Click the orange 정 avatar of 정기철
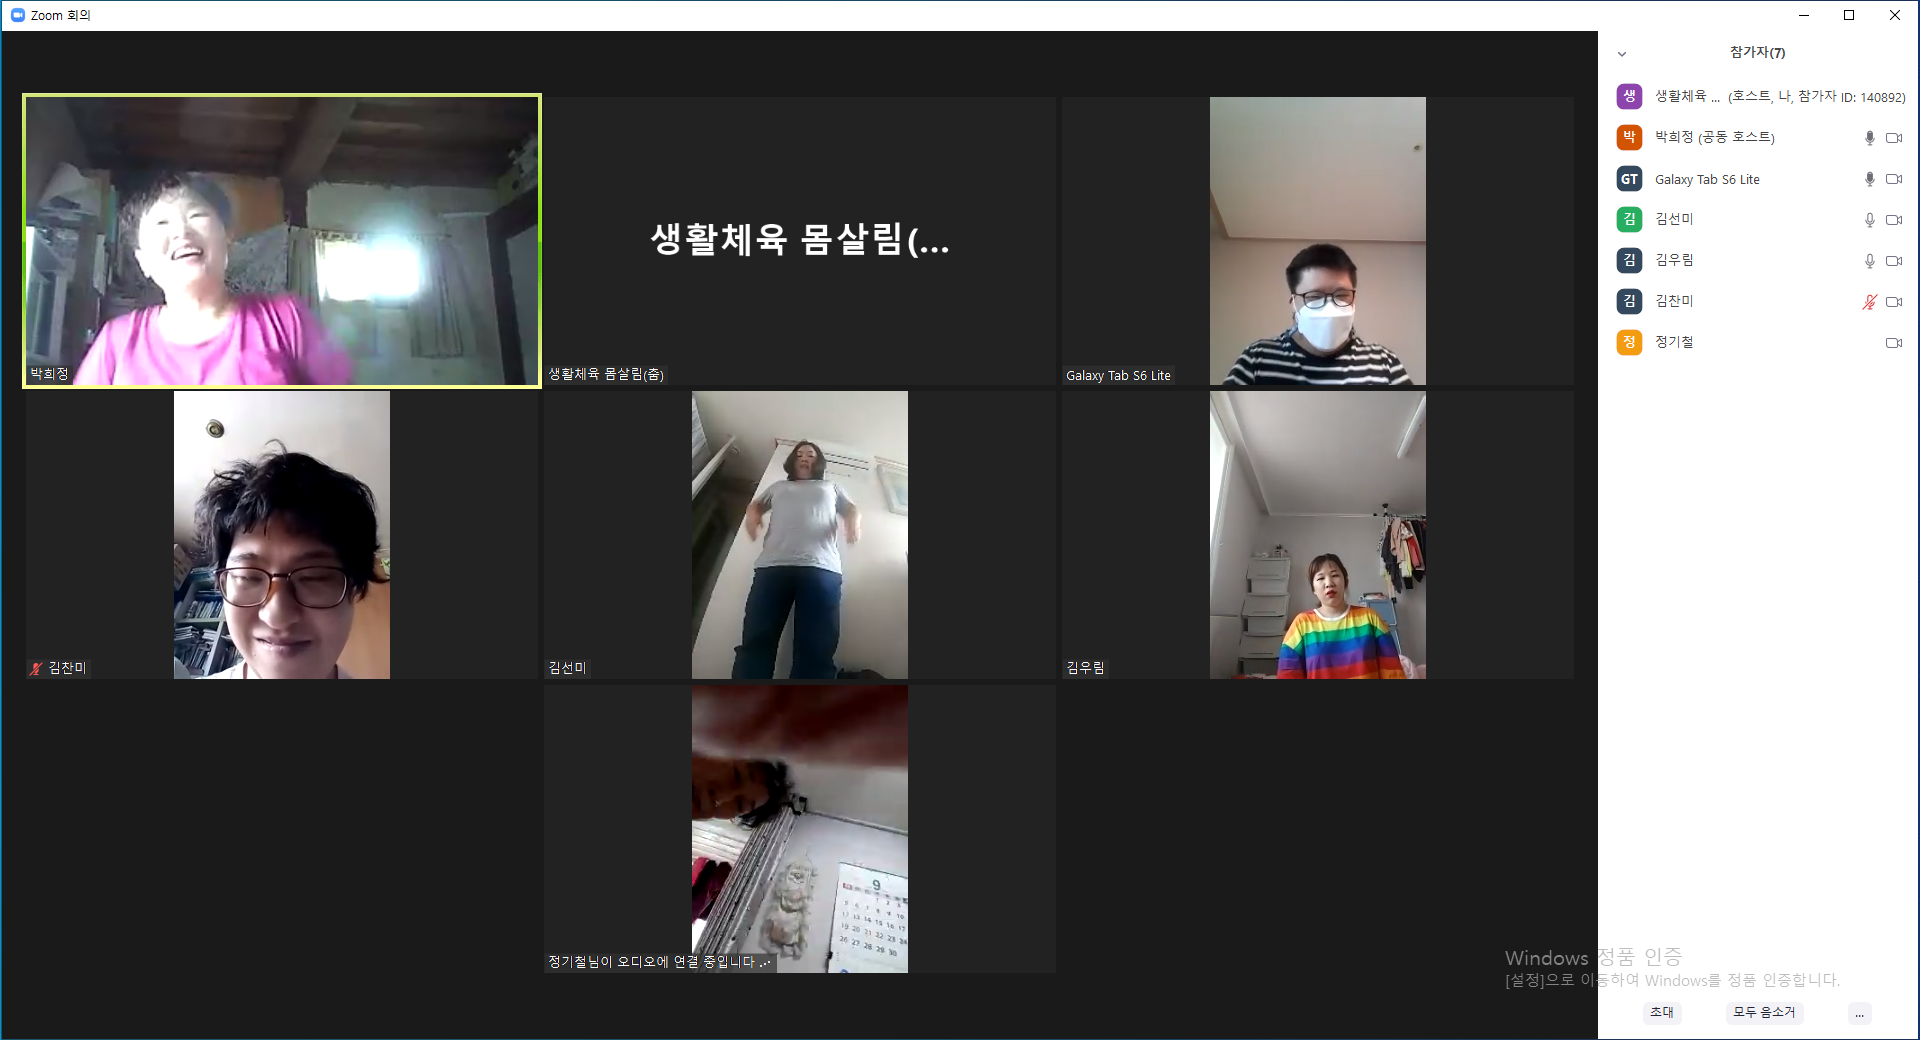Image resolution: width=1920 pixels, height=1040 pixels. point(1629,342)
